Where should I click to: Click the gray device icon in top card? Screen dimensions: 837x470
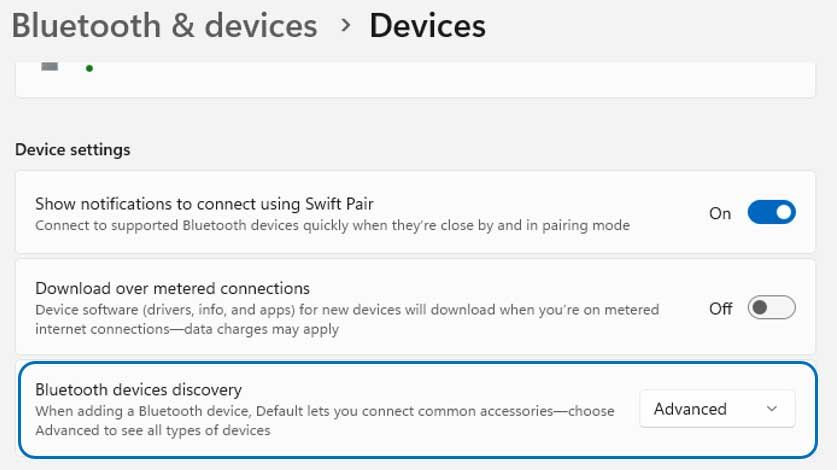[x=50, y=65]
